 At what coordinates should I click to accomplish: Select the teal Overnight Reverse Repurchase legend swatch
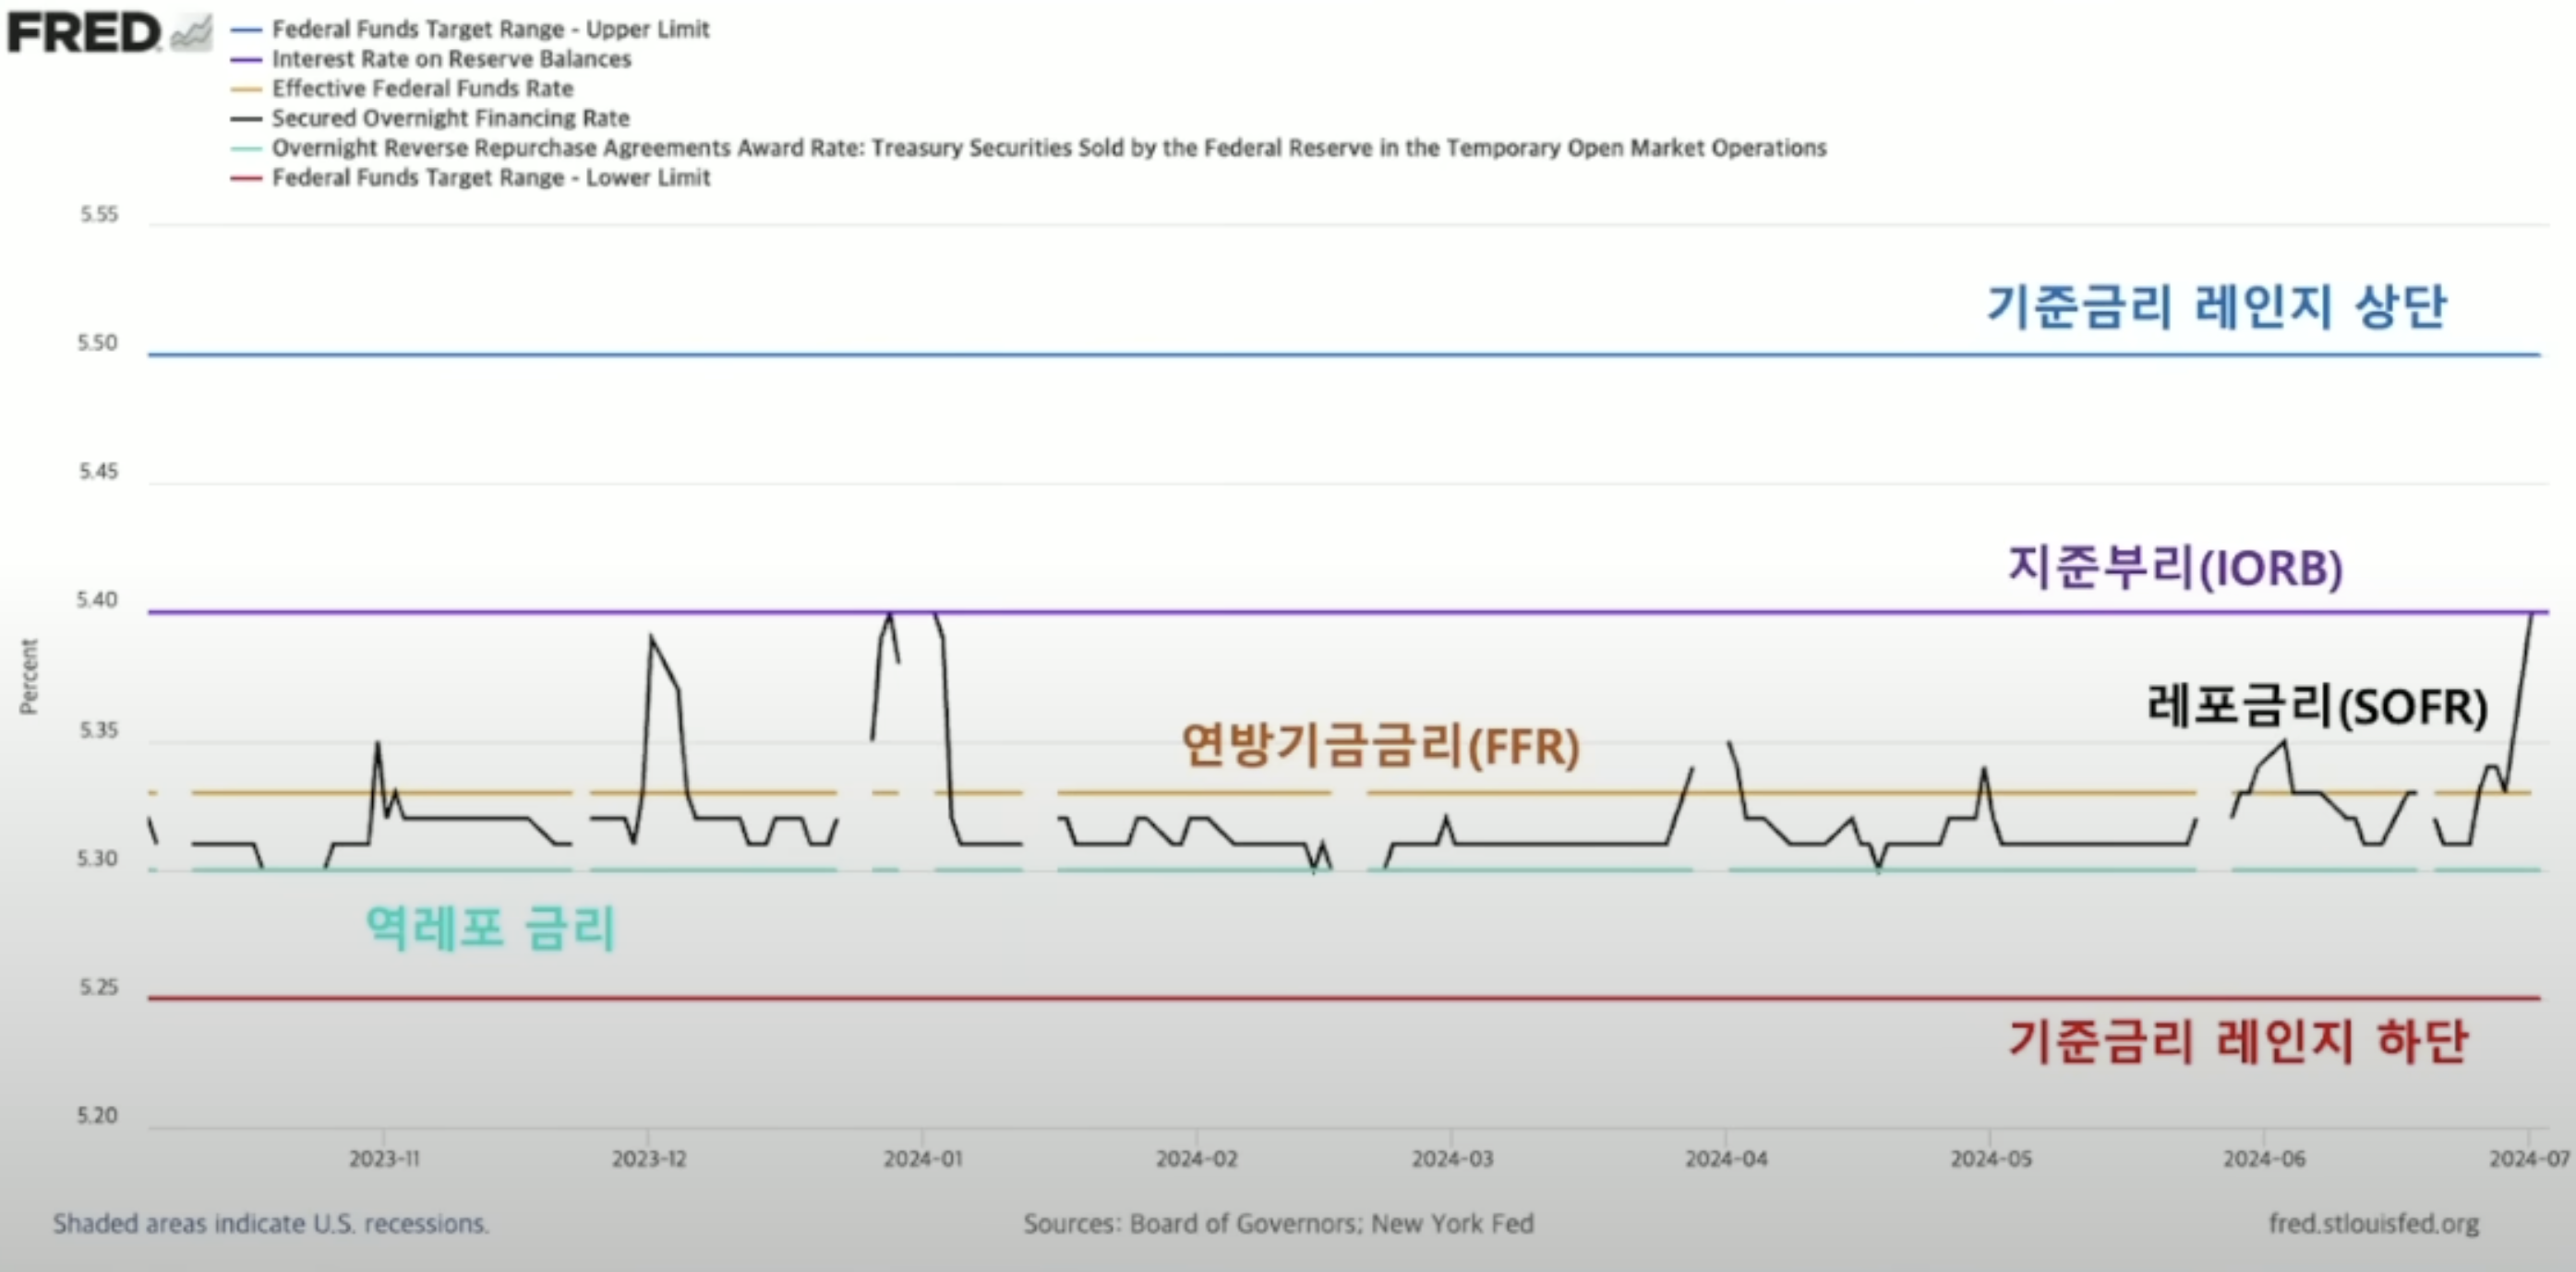(x=247, y=147)
